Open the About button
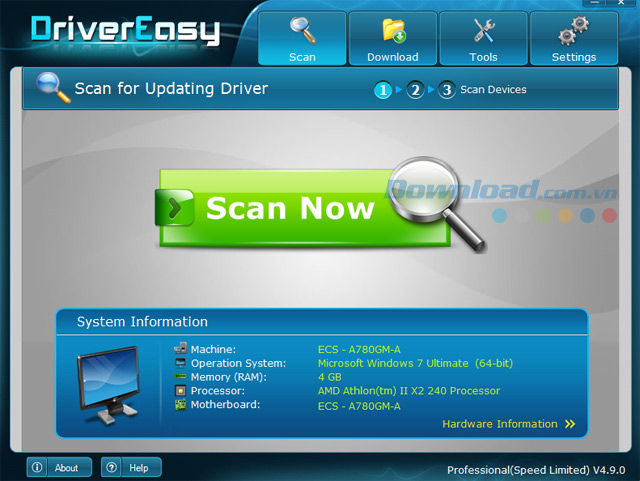 (x=59, y=467)
